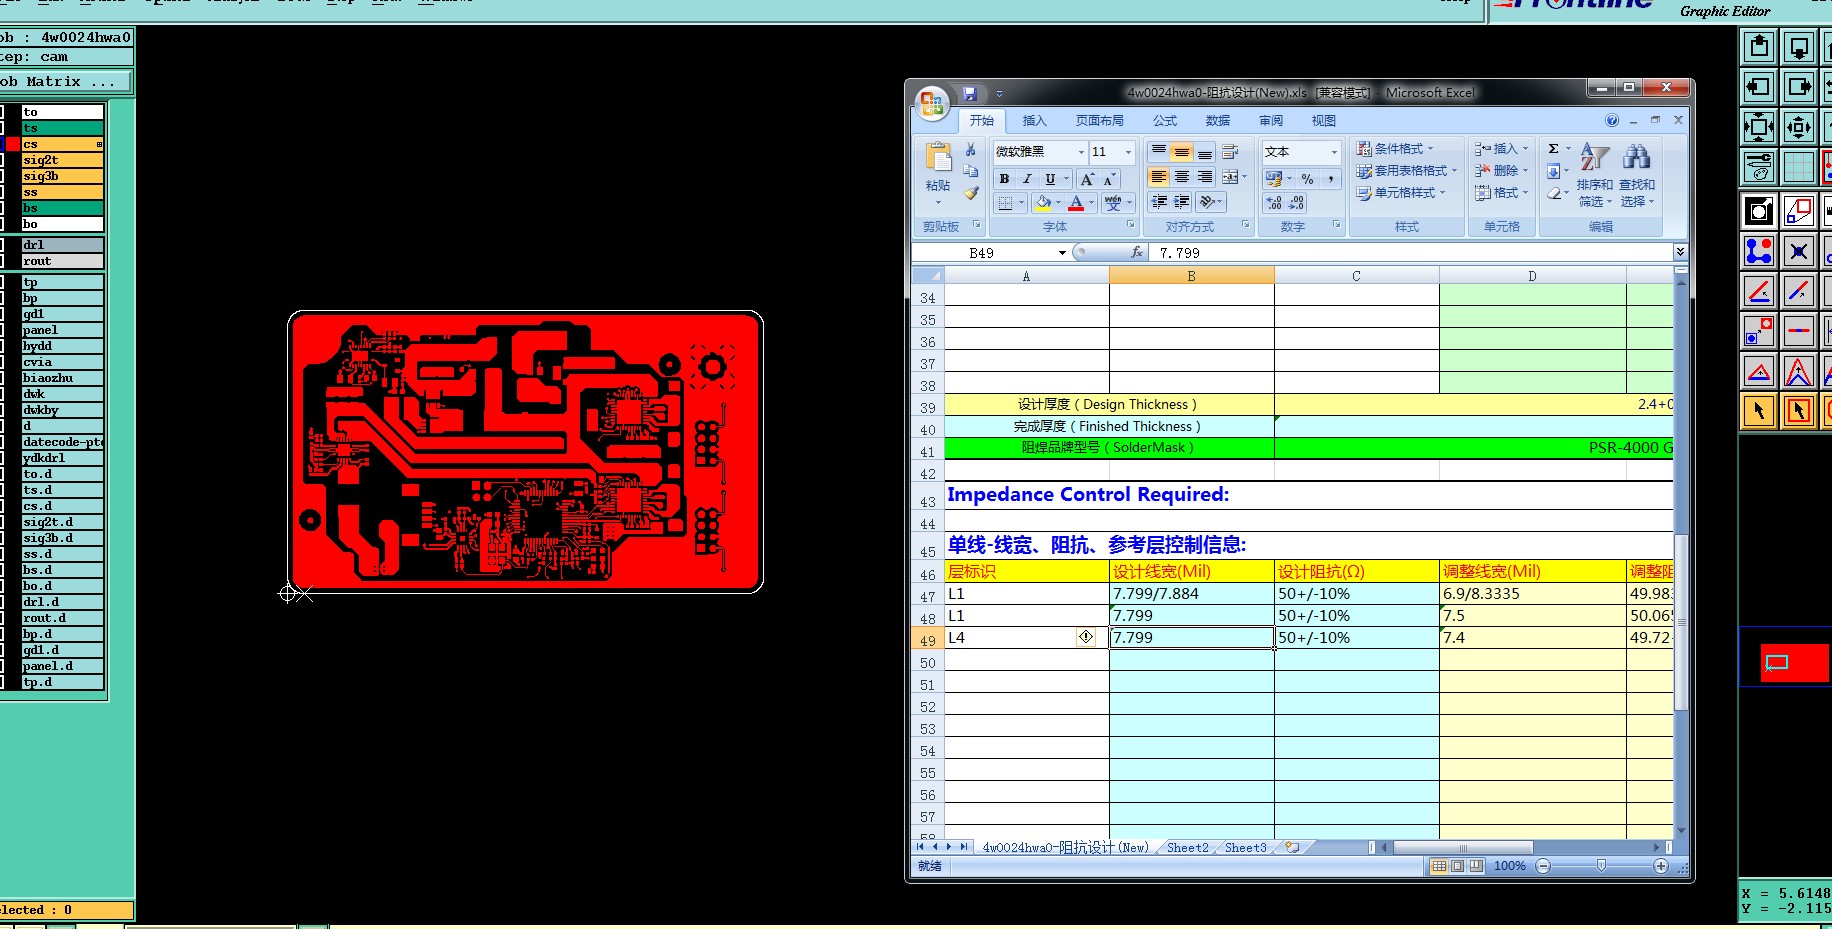Switch to page layout view in status bar
The width and height of the screenshot is (1832, 929).
[x=1457, y=866]
